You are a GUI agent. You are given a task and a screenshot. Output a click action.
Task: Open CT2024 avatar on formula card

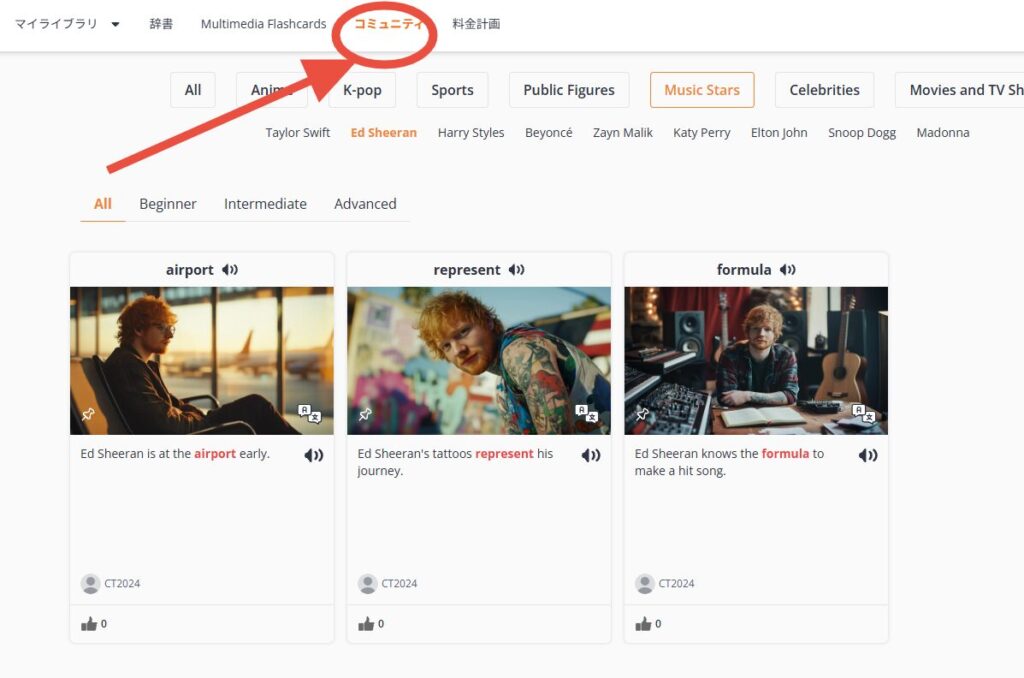point(645,583)
